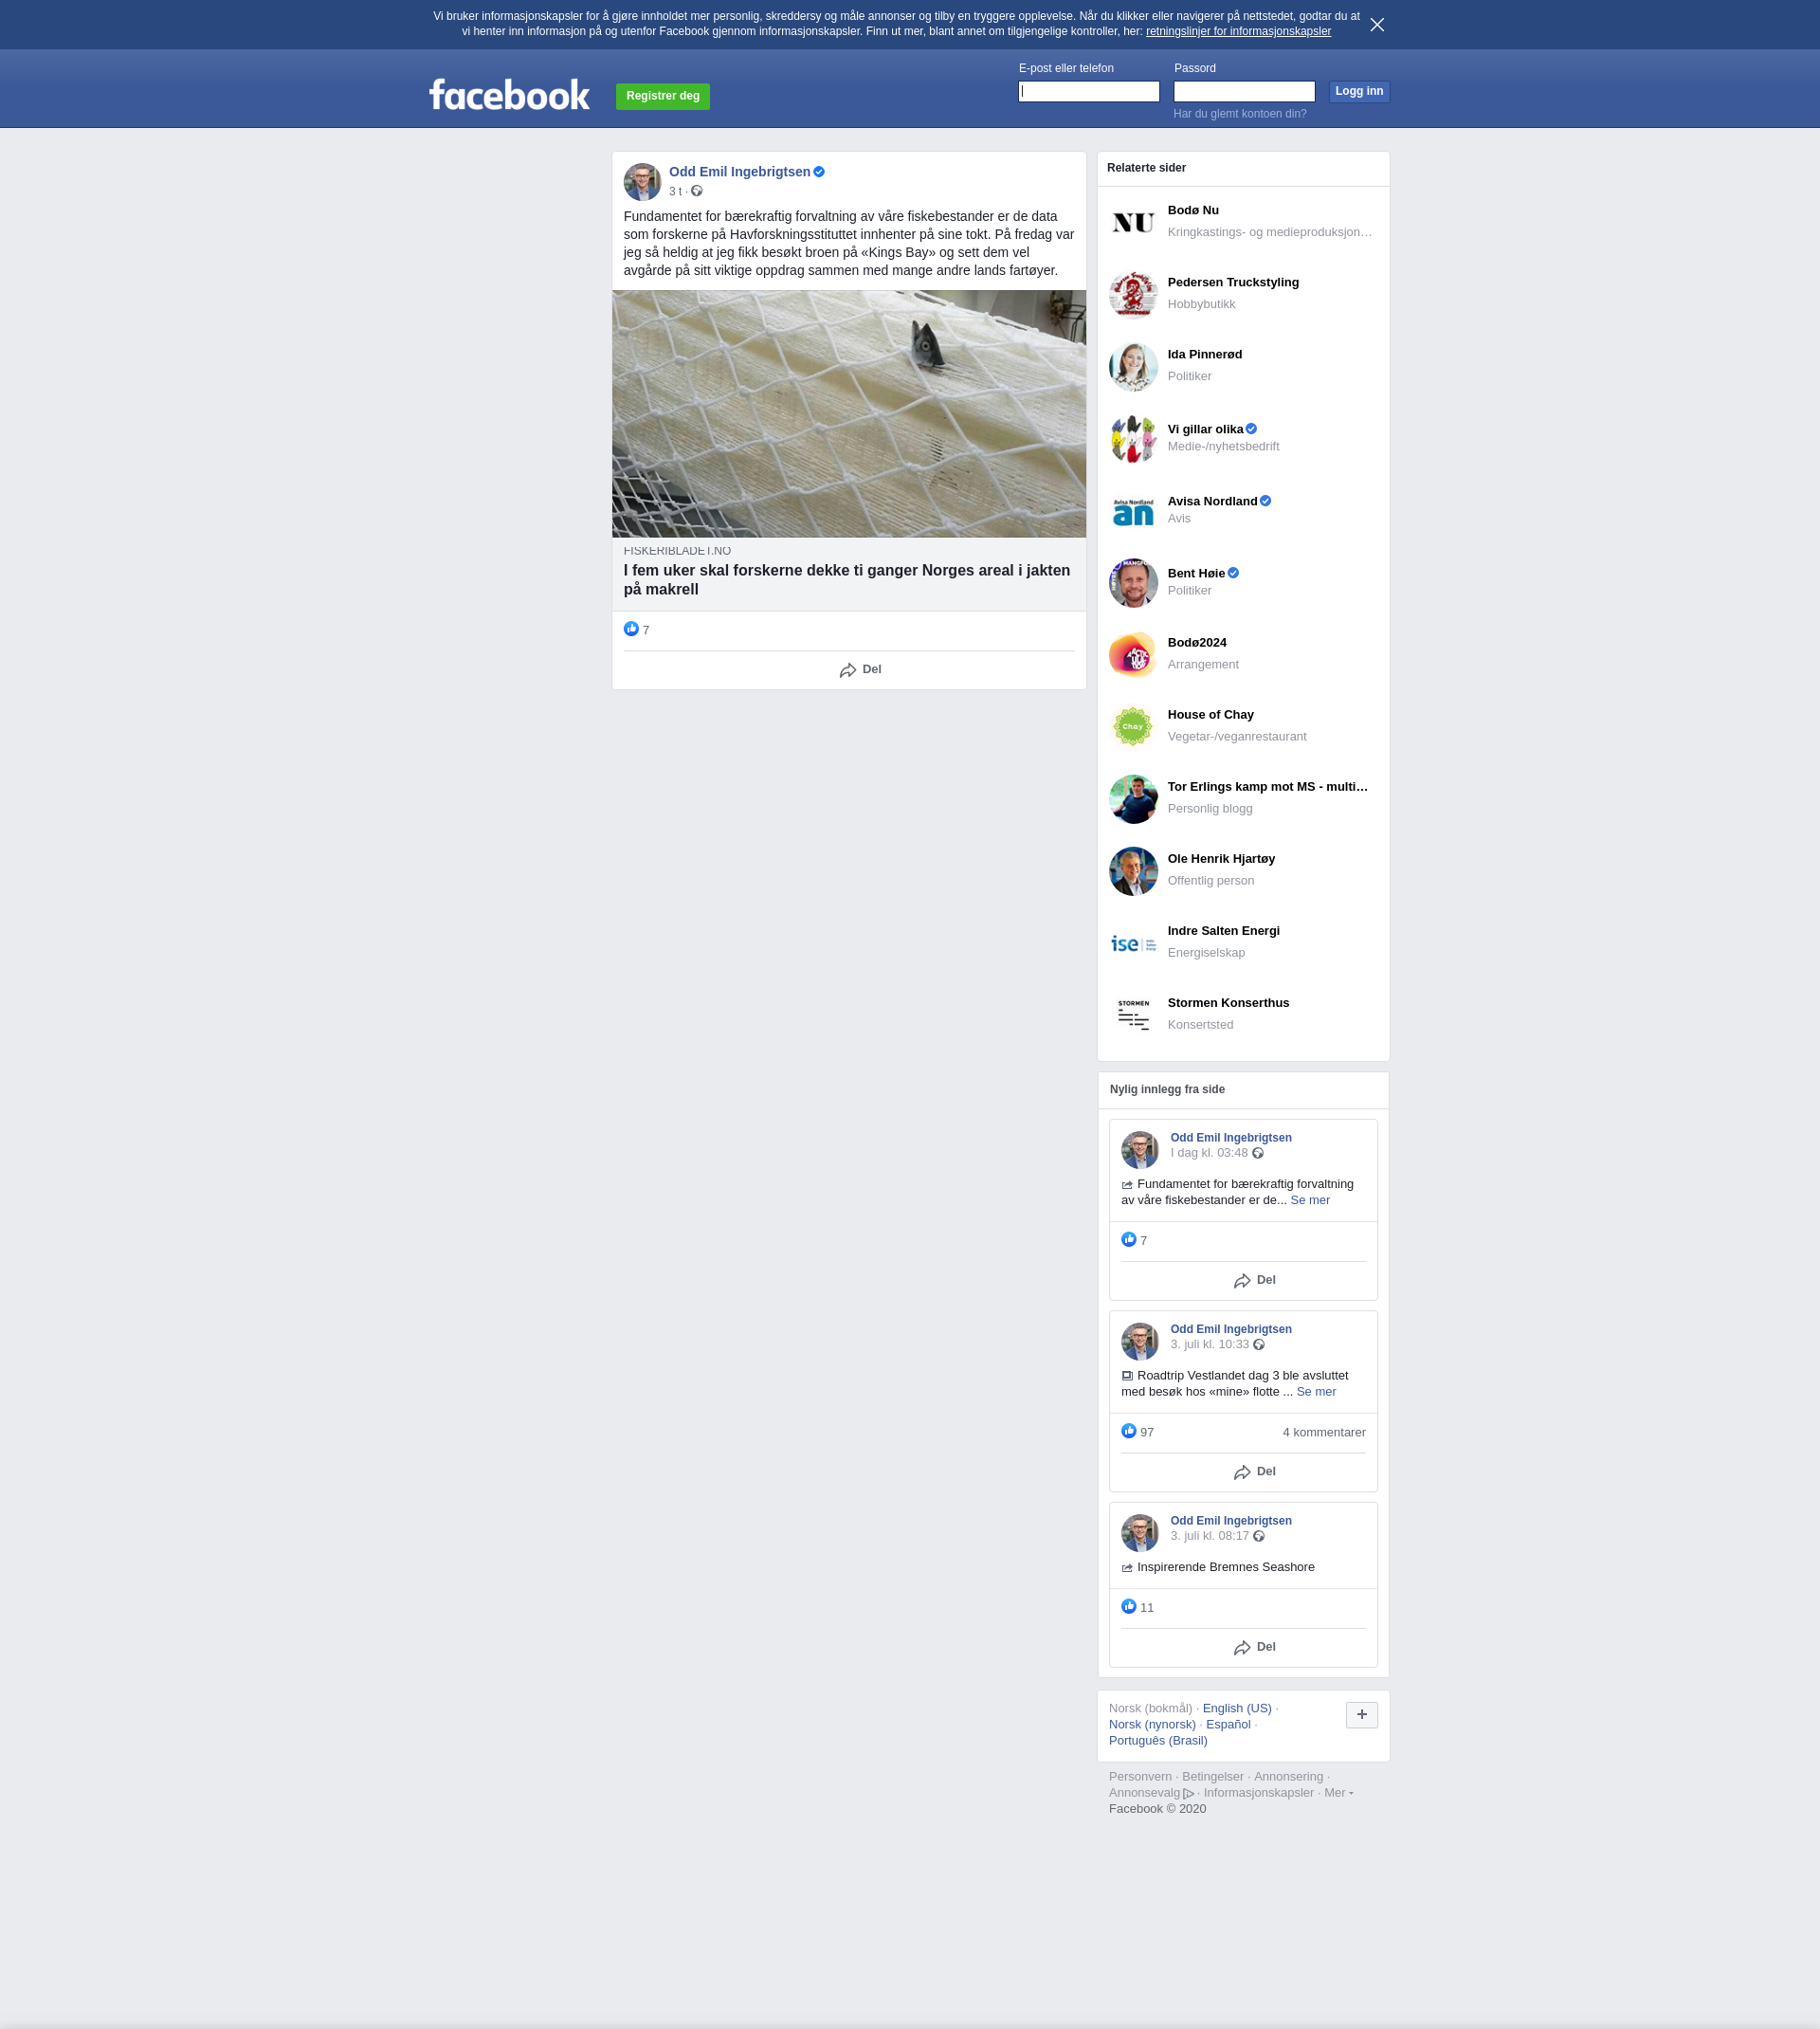Focus the E-post eller telefon field
The width and height of the screenshot is (1820, 2029).
click(1088, 92)
